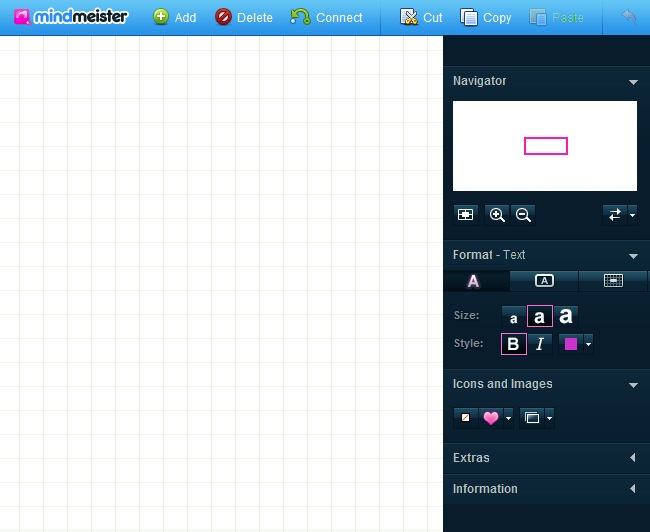This screenshot has height=532, width=650.
Task: Click the zoom in magnifier icon
Action: coord(497,215)
